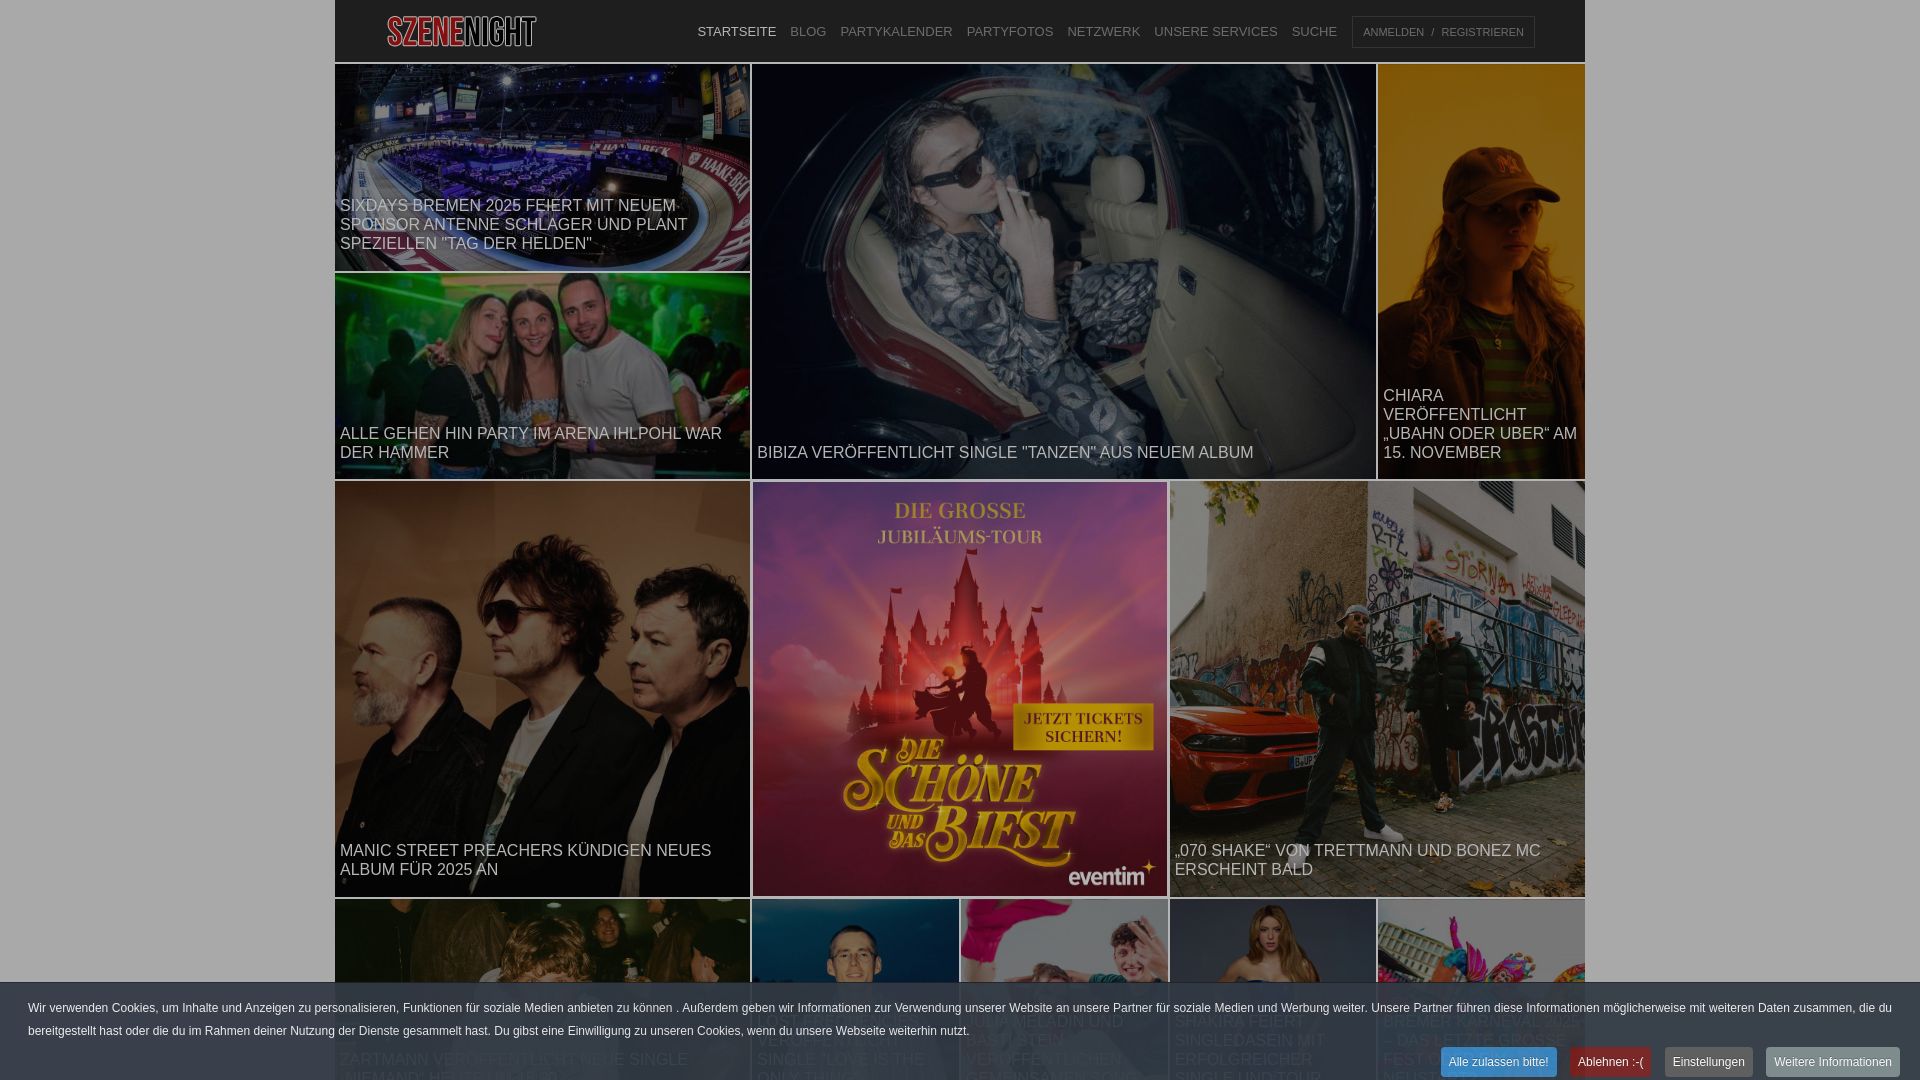Open the Partyfotos section
This screenshot has width=1920, height=1080.
point(1009,32)
